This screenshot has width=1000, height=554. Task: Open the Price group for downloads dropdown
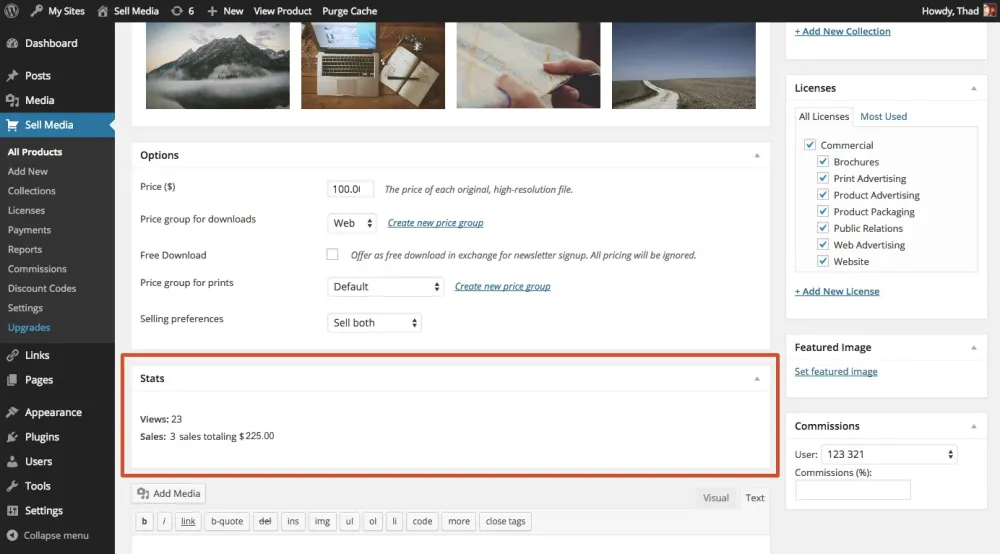[x=352, y=223]
